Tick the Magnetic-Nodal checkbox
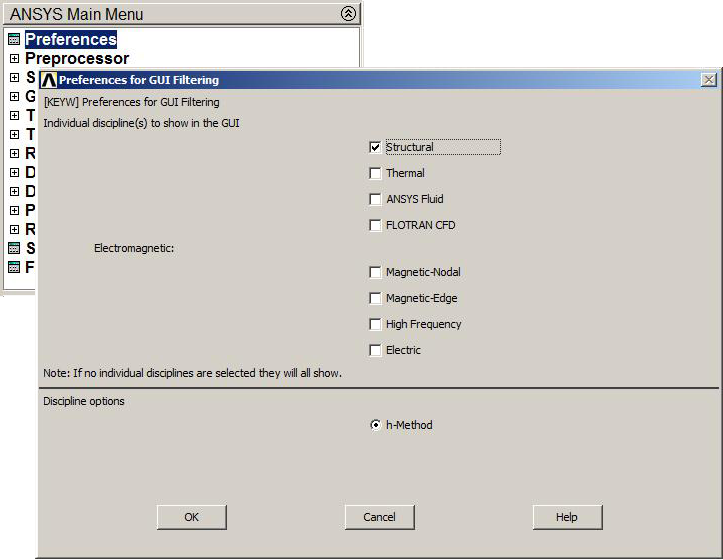 pyautogui.click(x=376, y=272)
